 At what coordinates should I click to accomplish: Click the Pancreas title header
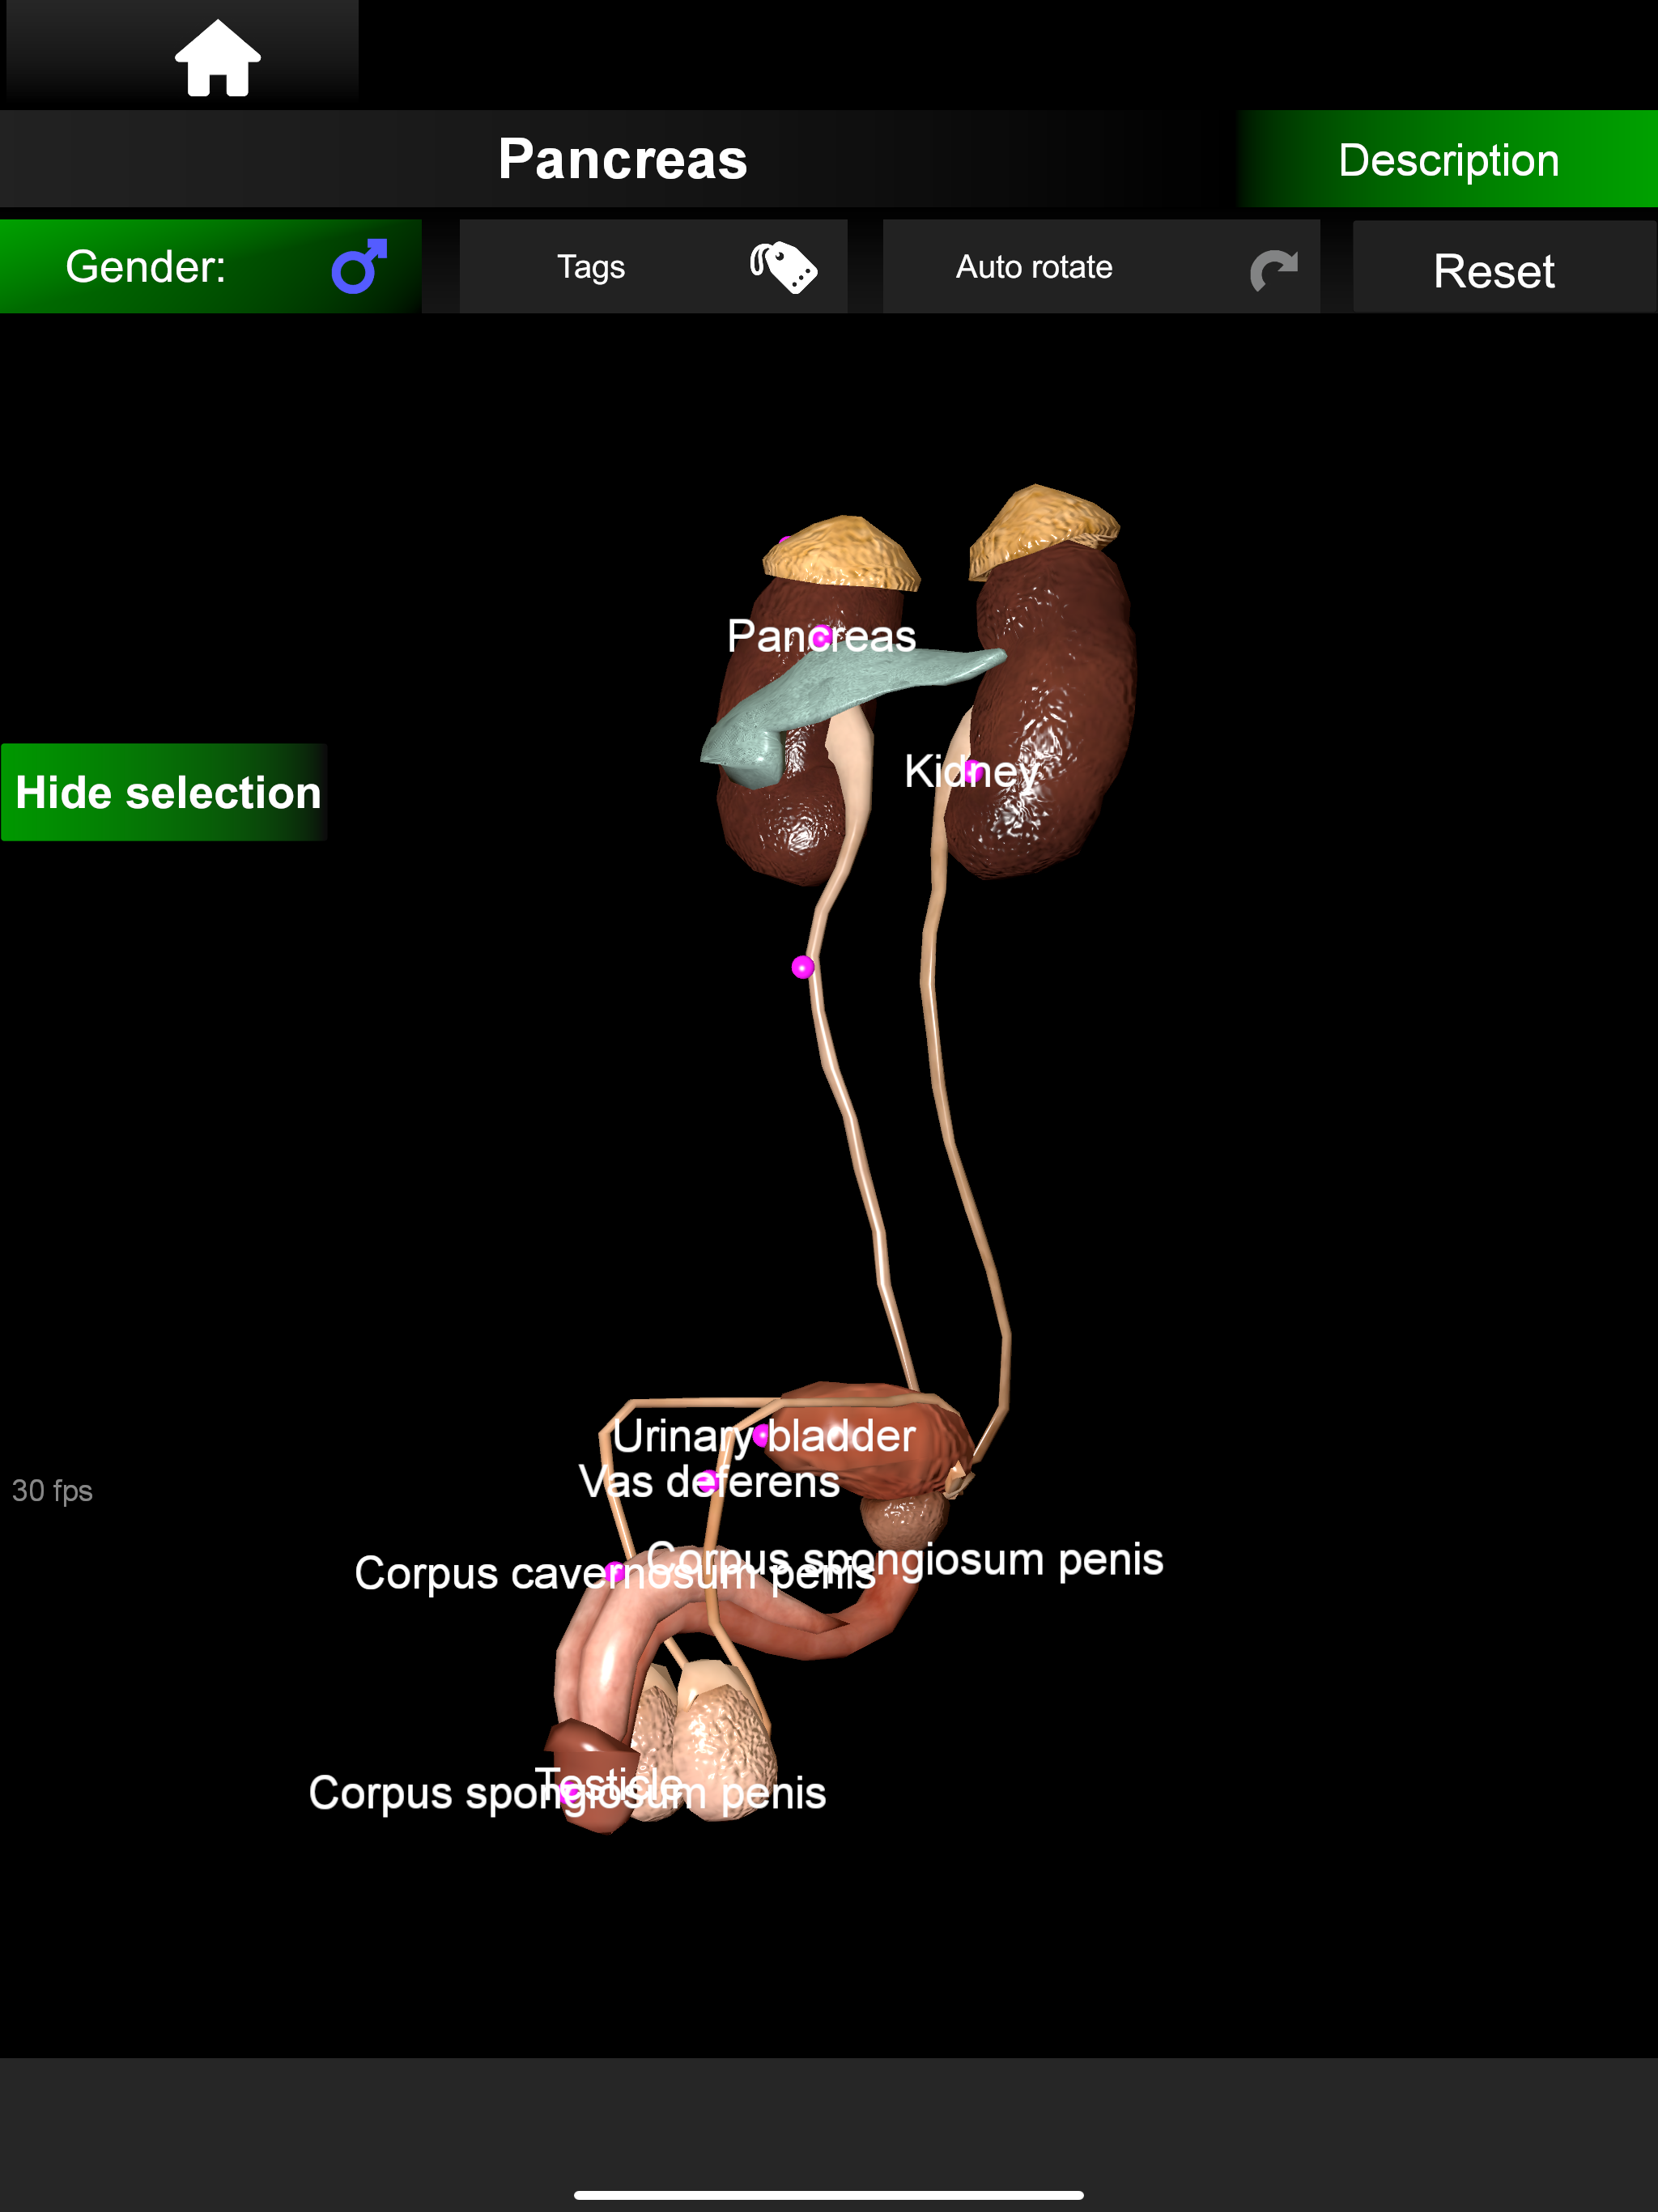622,160
